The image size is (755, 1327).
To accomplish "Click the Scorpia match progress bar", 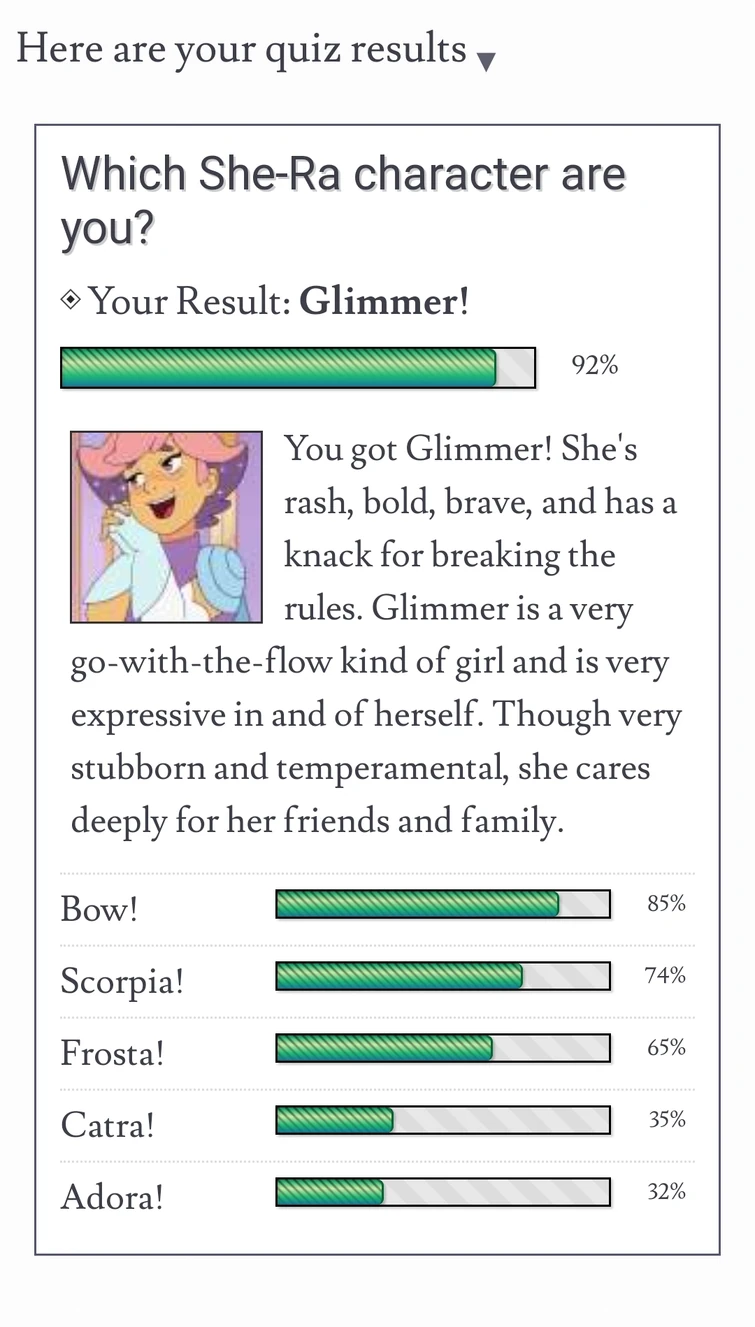I will pyautogui.click(x=442, y=976).
